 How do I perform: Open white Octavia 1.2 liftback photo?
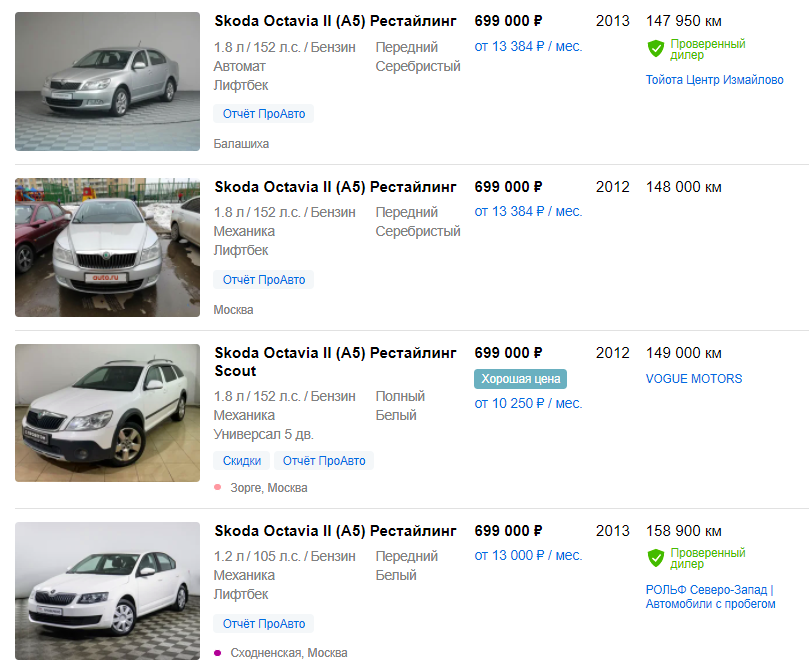(x=107, y=591)
